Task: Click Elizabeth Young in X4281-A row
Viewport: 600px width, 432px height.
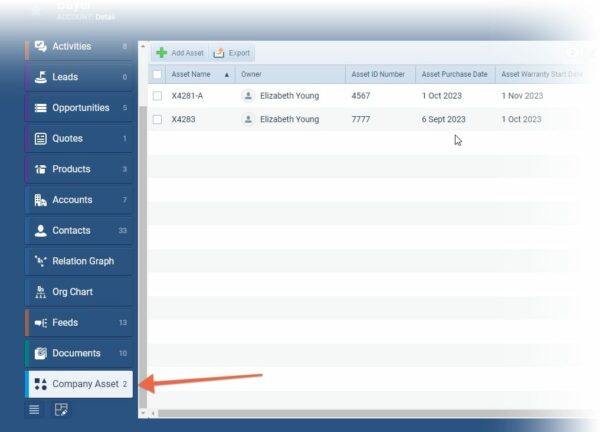Action: point(289,96)
